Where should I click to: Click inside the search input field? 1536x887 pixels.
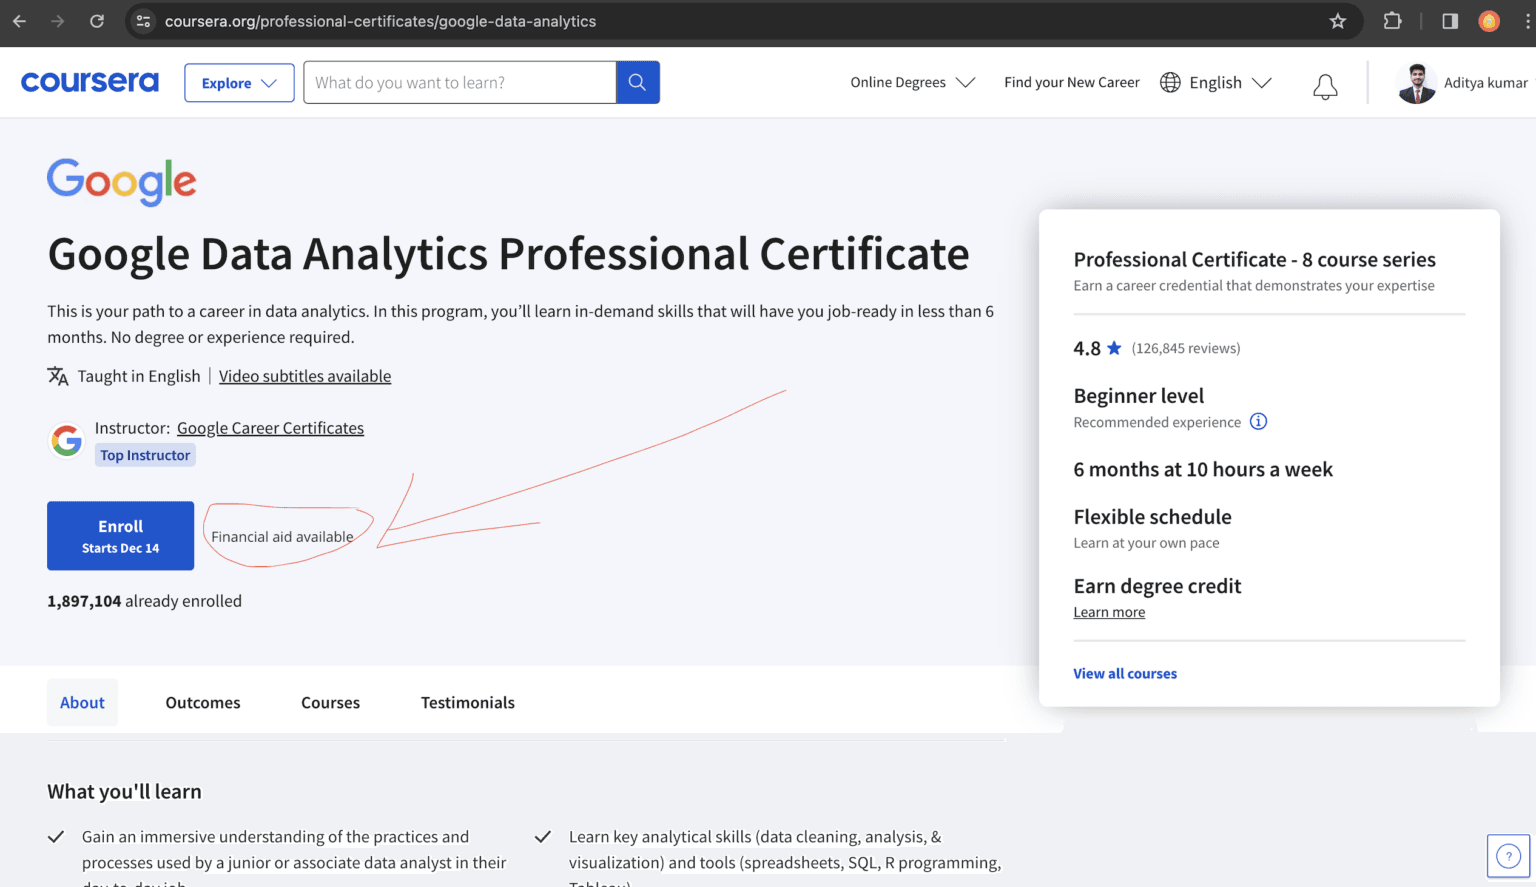[460, 82]
